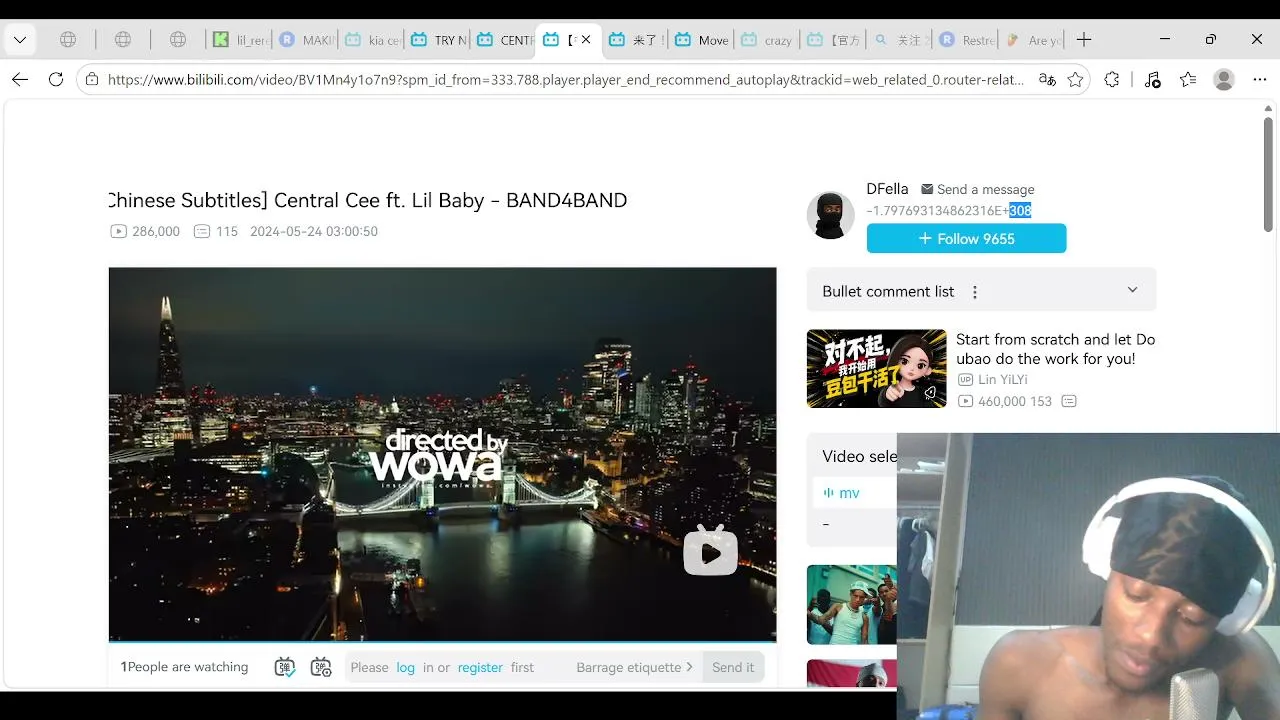Click the 'log' in link

click(x=405, y=667)
